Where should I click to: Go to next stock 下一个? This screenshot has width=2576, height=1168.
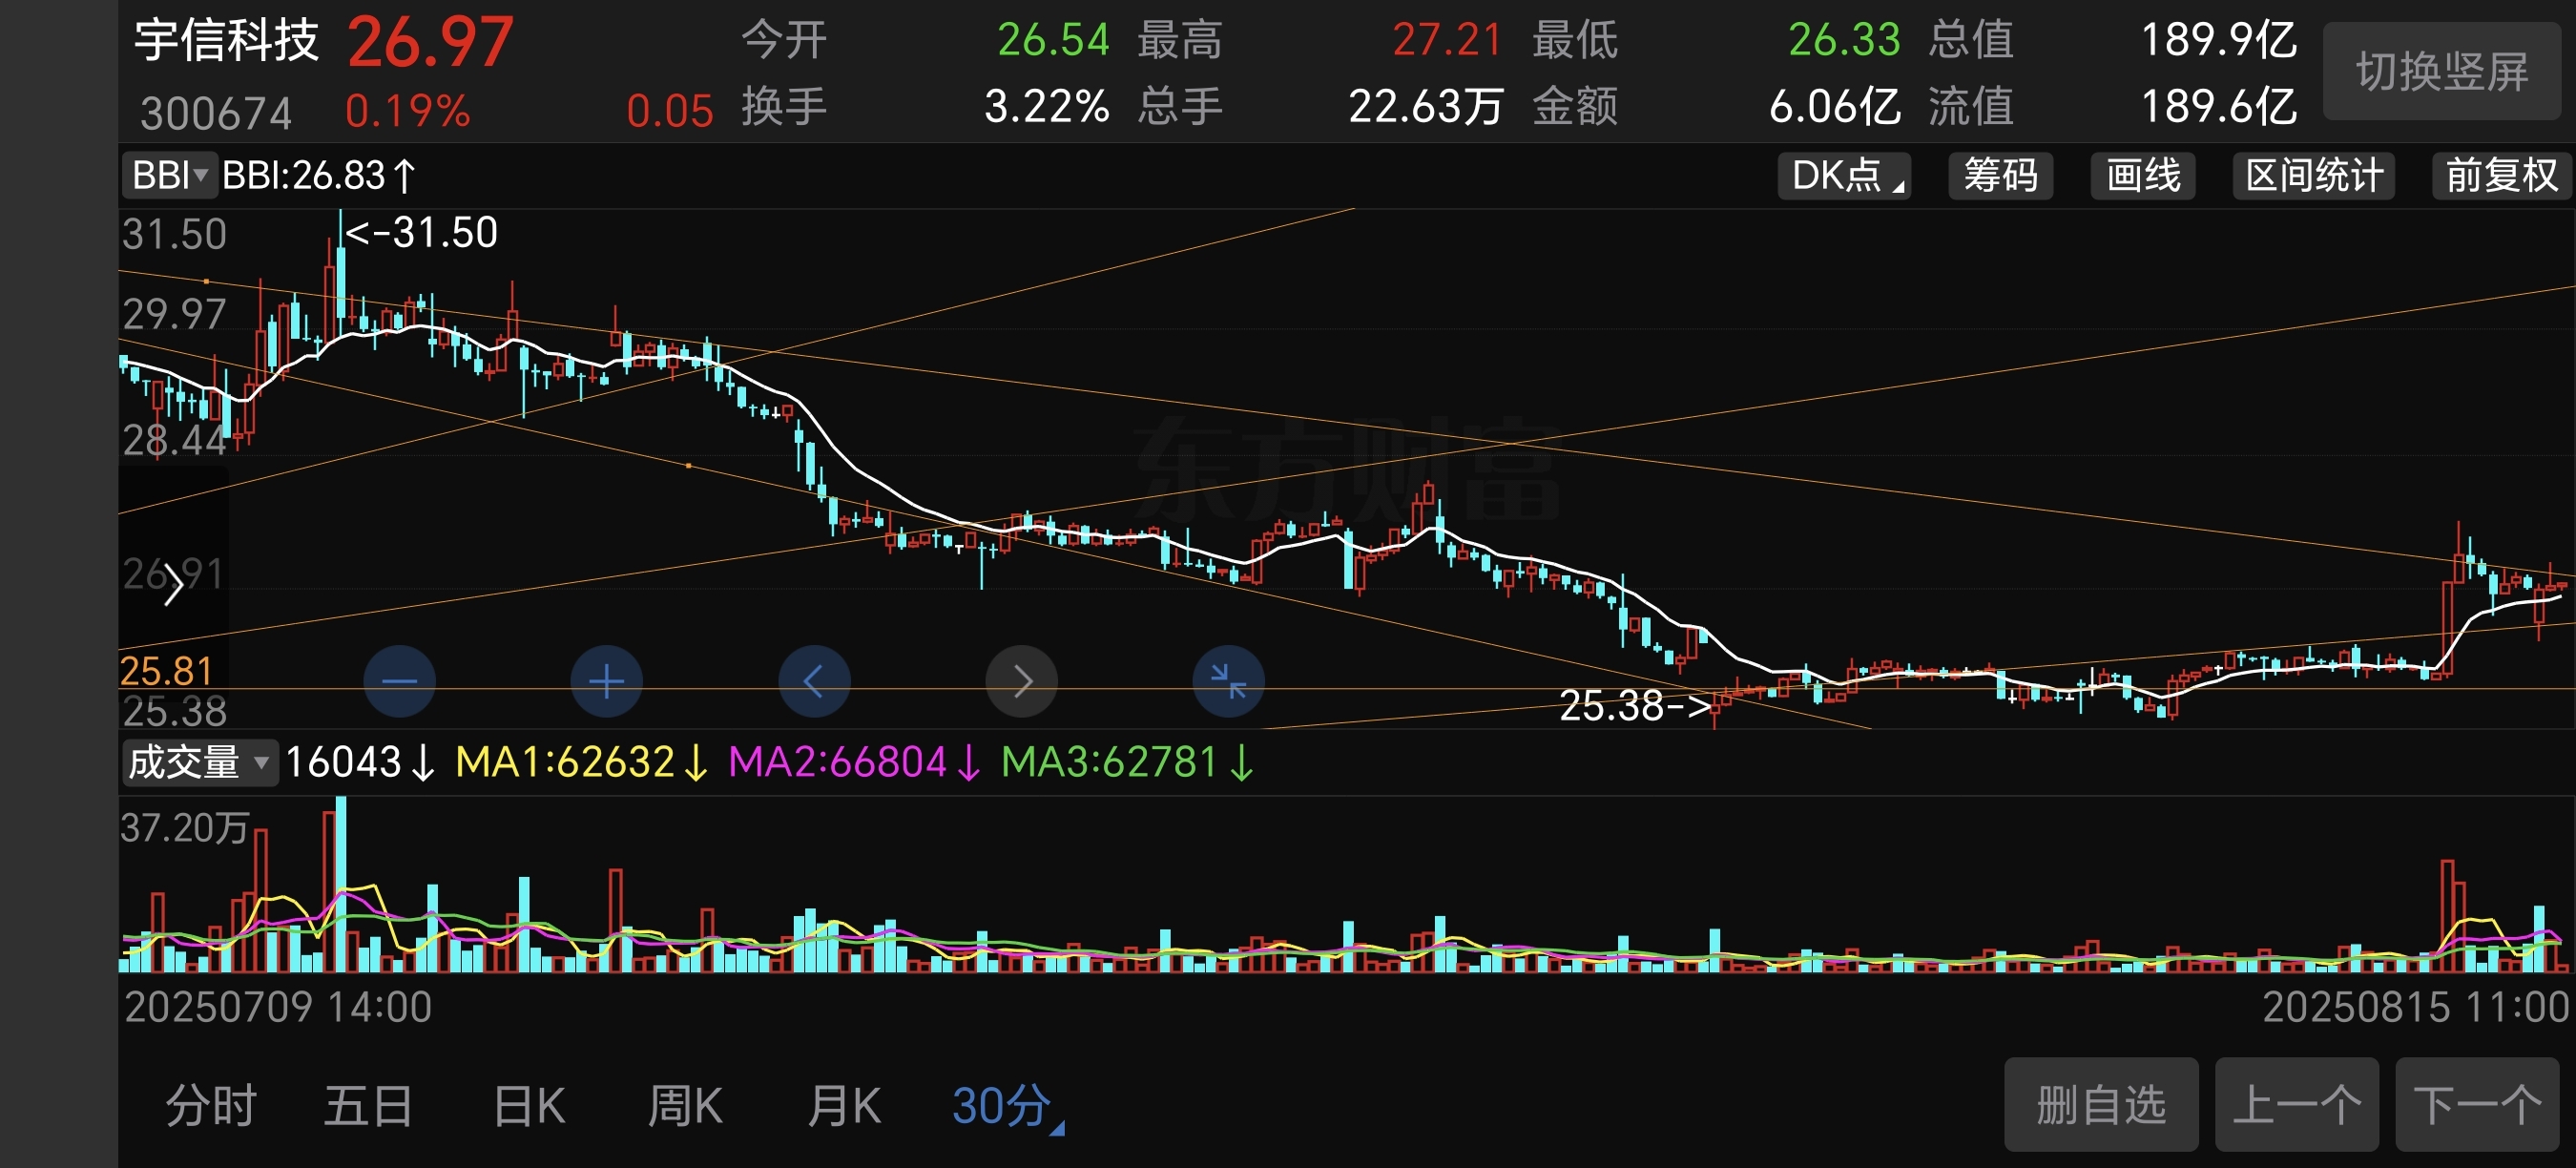pyautogui.click(x=2477, y=1105)
